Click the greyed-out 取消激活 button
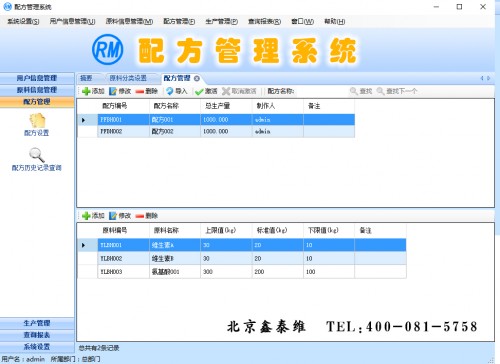This screenshot has height=364, width=500. pos(239,91)
